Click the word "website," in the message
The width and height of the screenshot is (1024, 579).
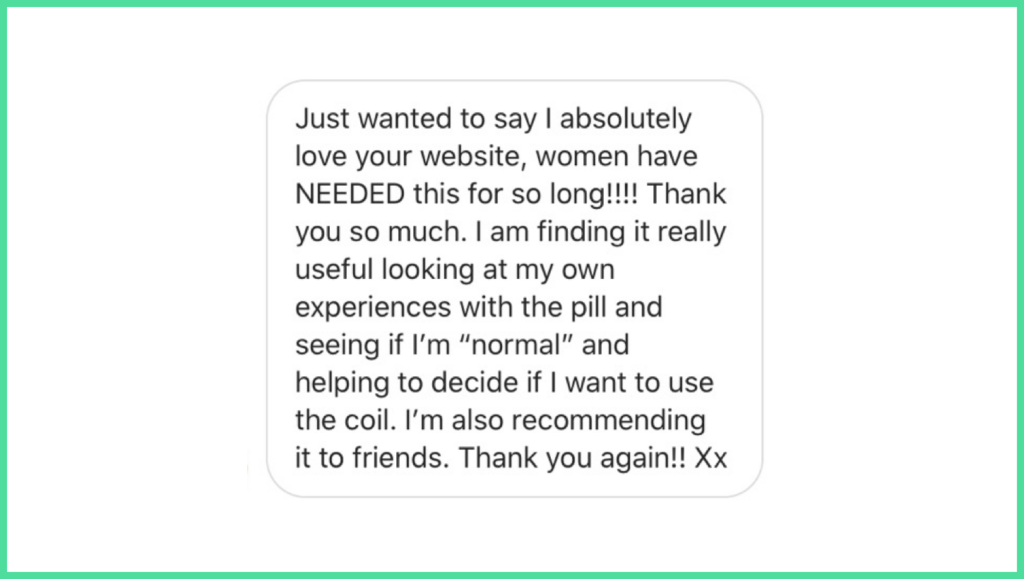(x=473, y=156)
